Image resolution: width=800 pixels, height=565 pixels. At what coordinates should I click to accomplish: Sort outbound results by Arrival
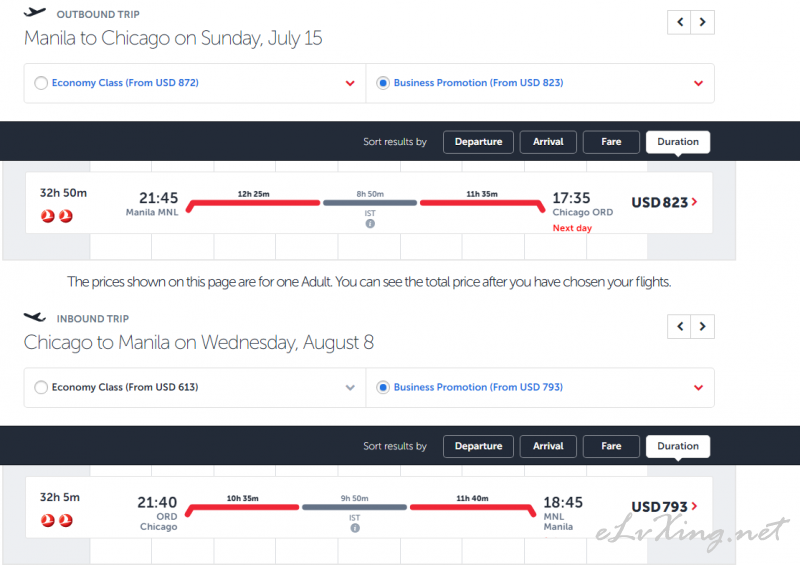click(548, 142)
